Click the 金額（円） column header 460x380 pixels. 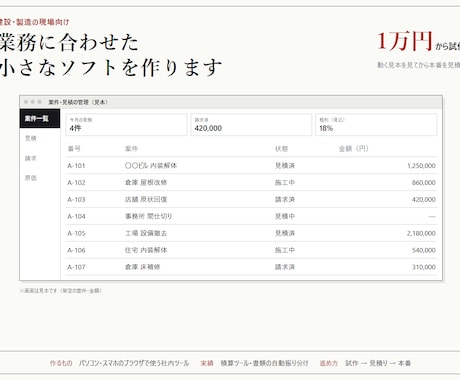pos(354,149)
